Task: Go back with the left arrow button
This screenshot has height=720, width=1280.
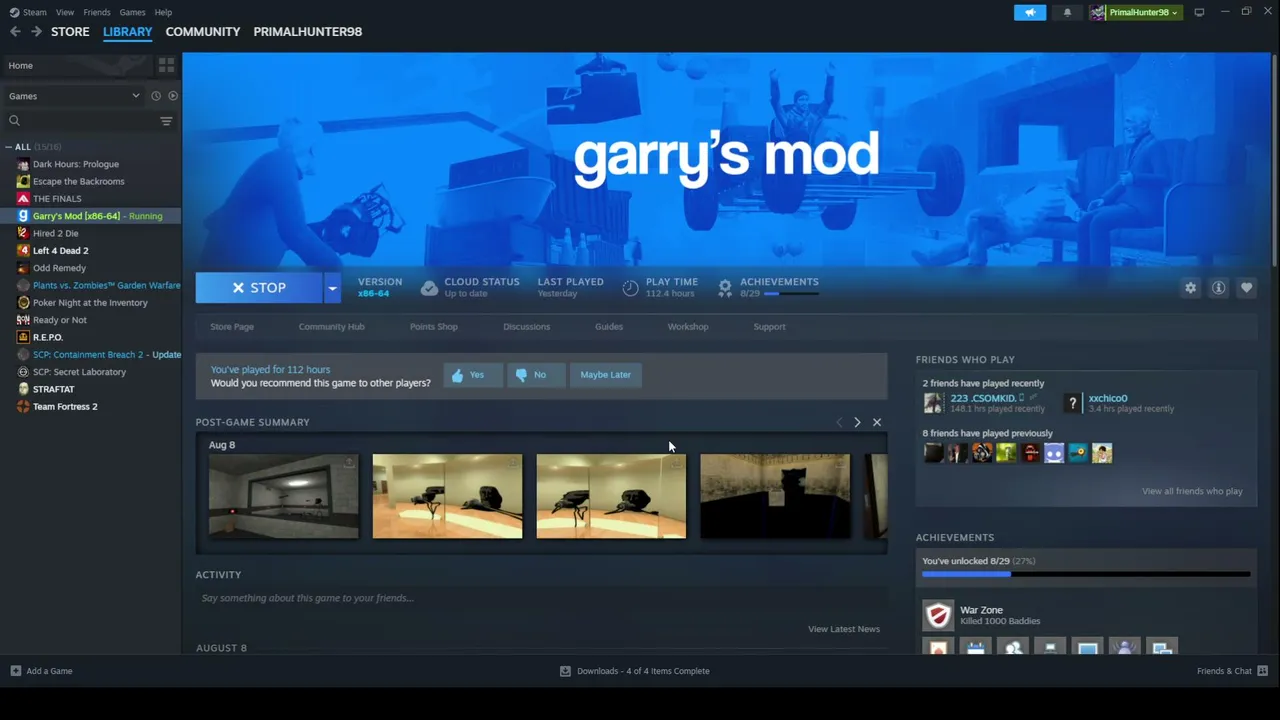Action: pos(15,32)
